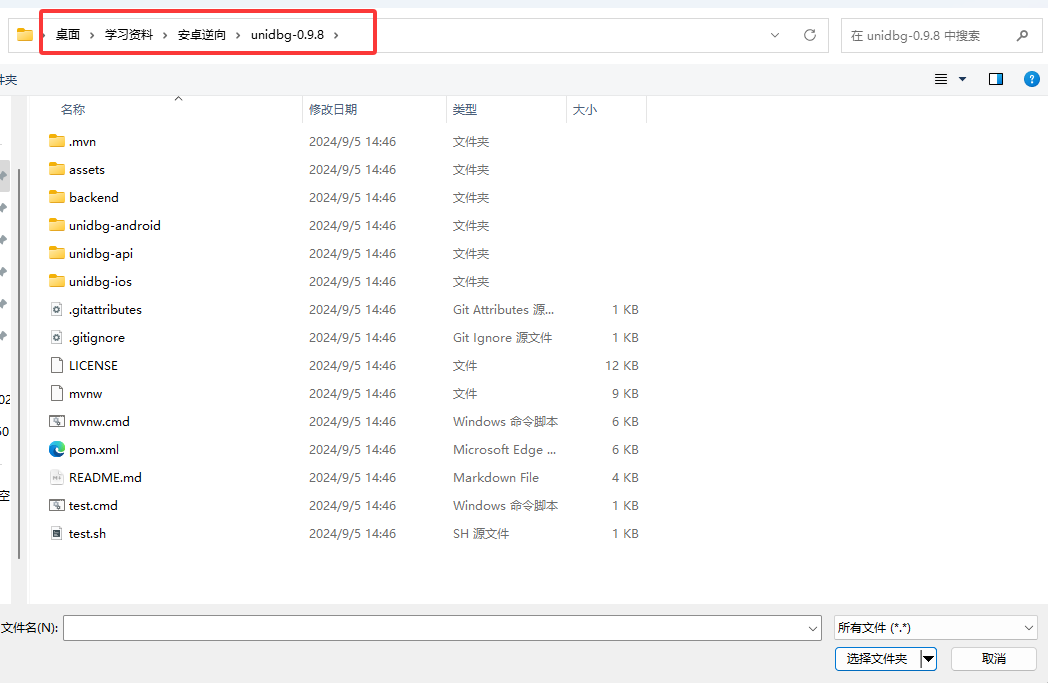Screen dimensions: 1048x683
Task: Expand chevron after 桌面 breadcrumb
Action: [x=92, y=35]
